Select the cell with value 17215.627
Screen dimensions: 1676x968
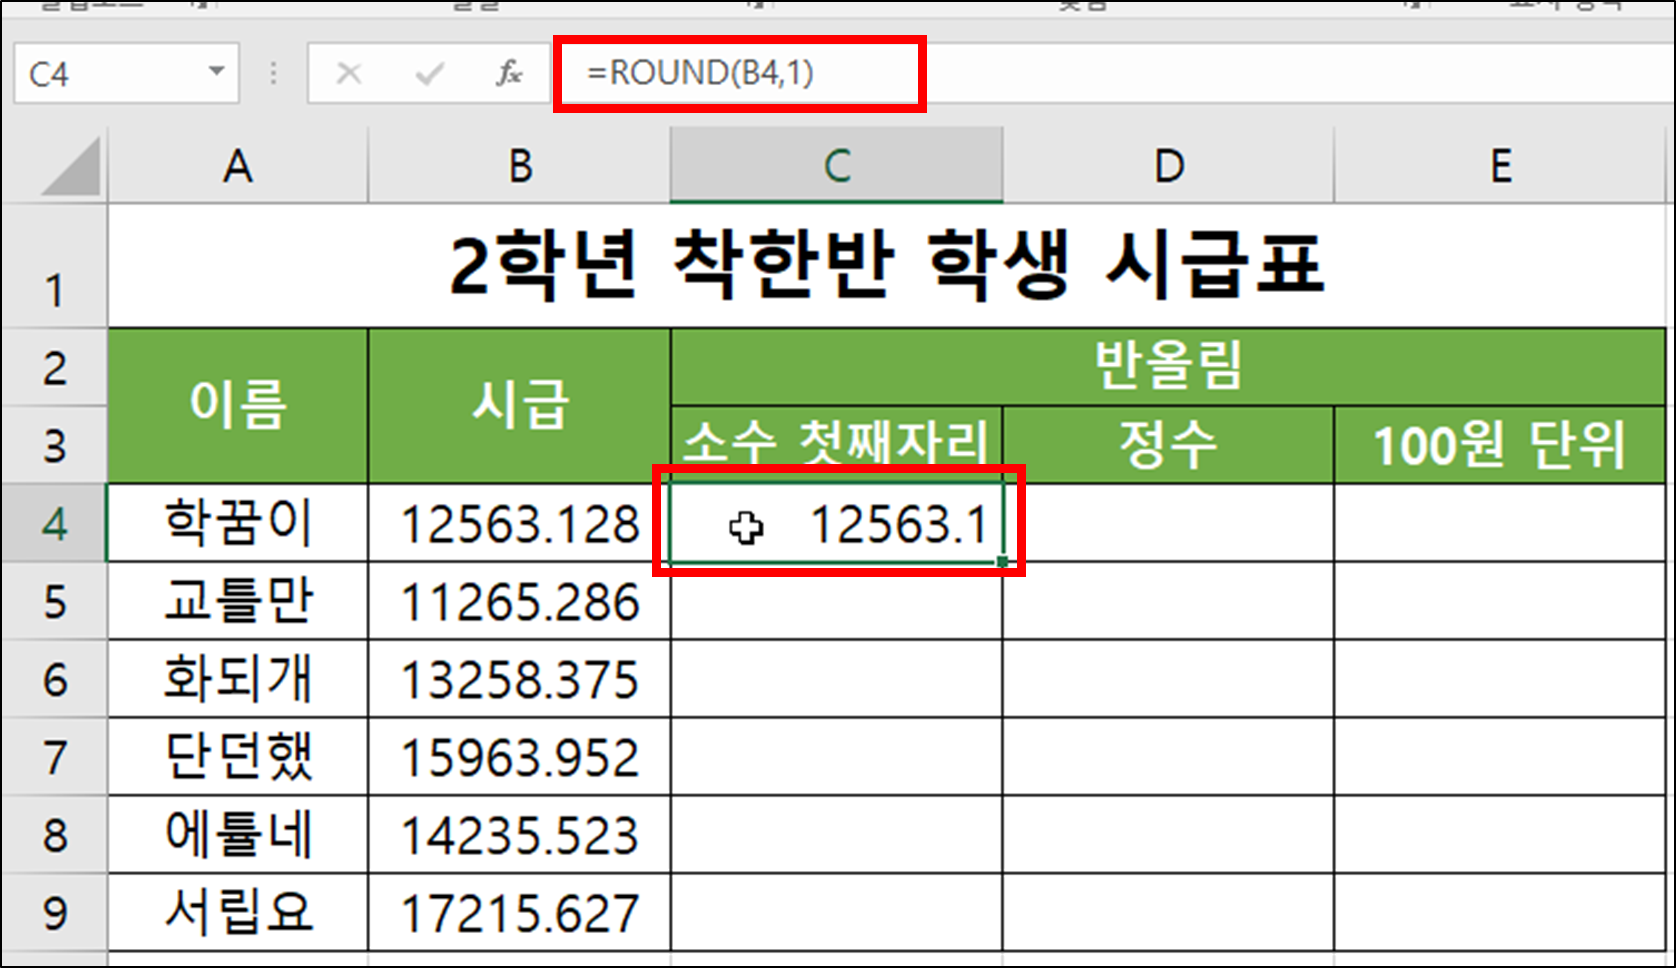click(x=518, y=910)
